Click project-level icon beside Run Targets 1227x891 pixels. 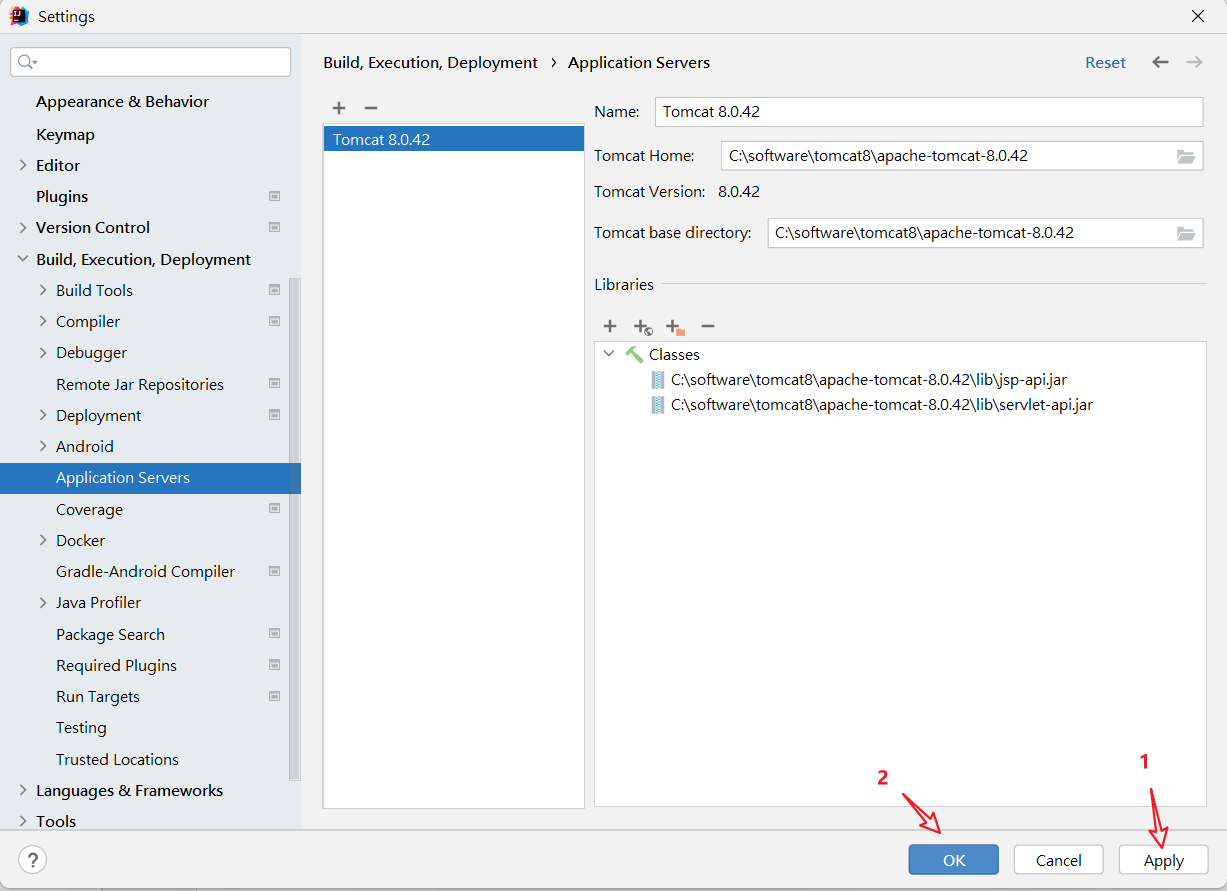pyautogui.click(x=274, y=696)
